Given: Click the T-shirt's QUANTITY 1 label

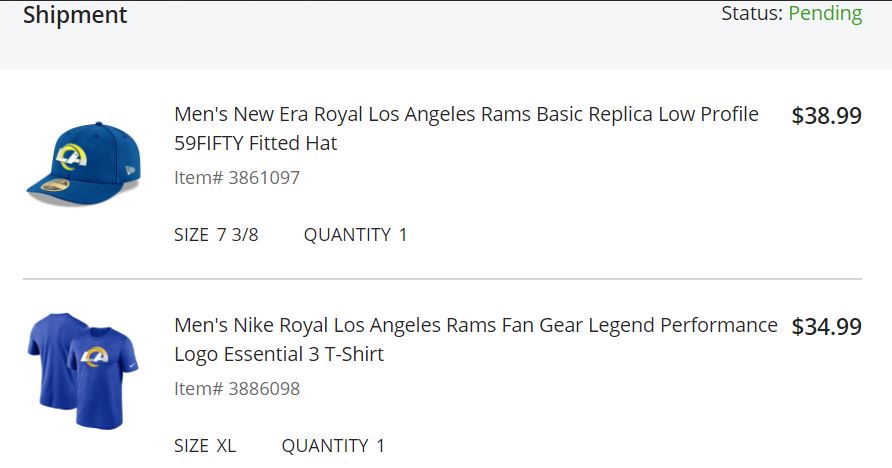Looking at the screenshot, I should [333, 445].
